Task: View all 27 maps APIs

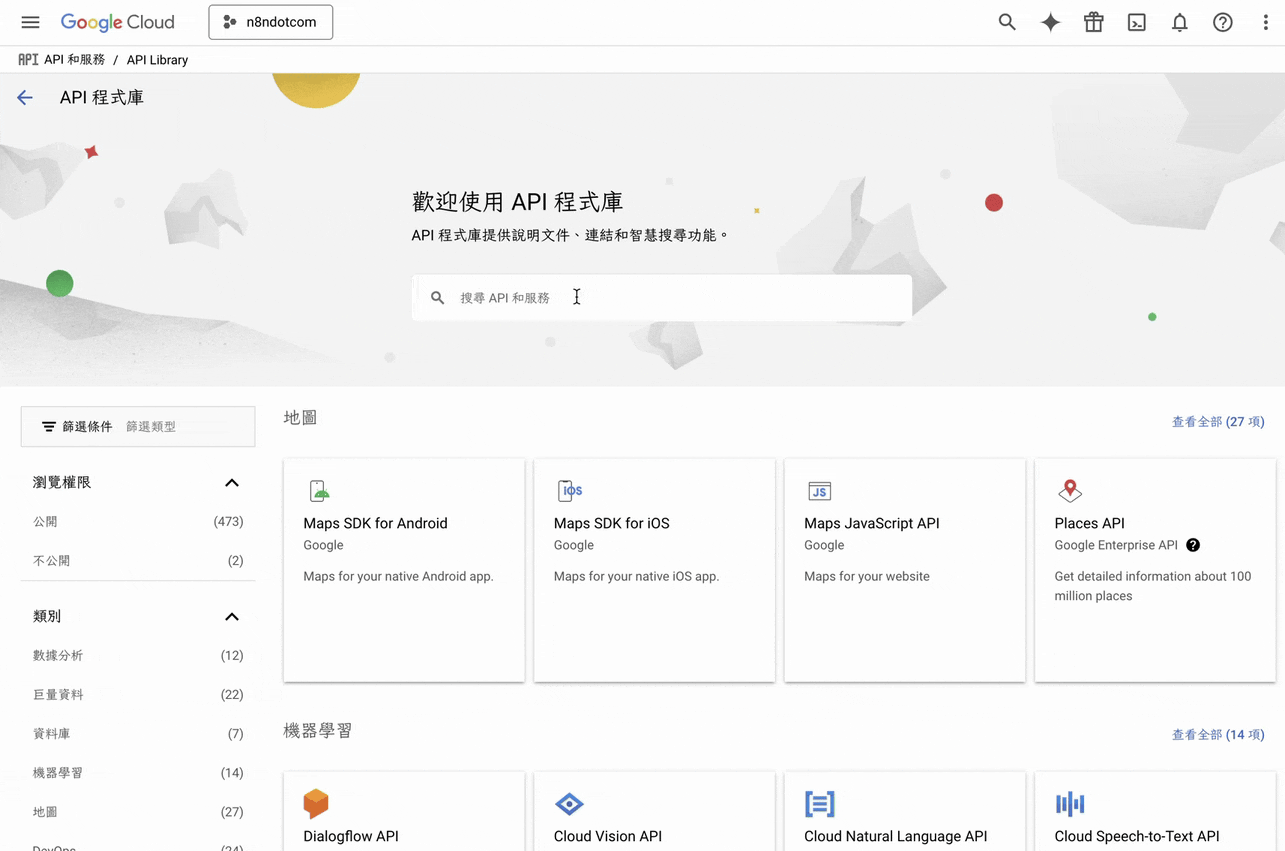Action: point(1218,422)
